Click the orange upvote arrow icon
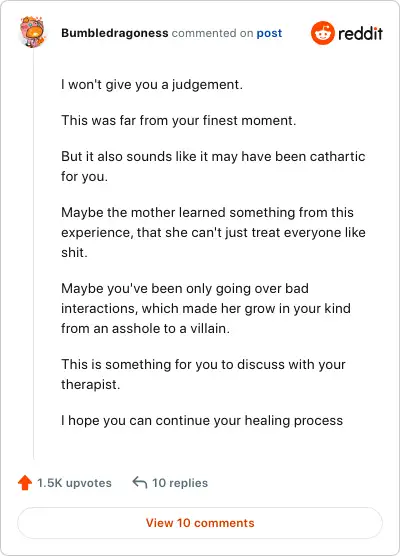This screenshot has height=556, width=400. click(x=25, y=483)
